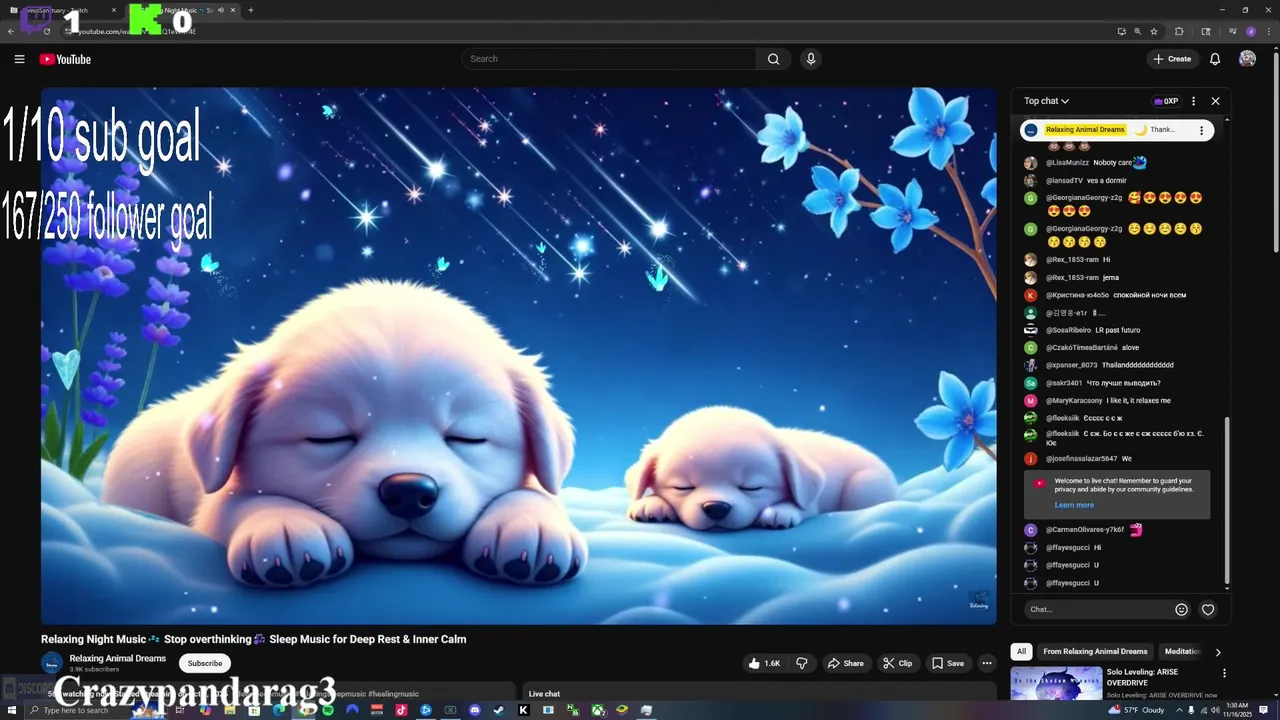This screenshot has width=1280, height=720.
Task: Select the All recommendations chip
Action: point(1021,651)
